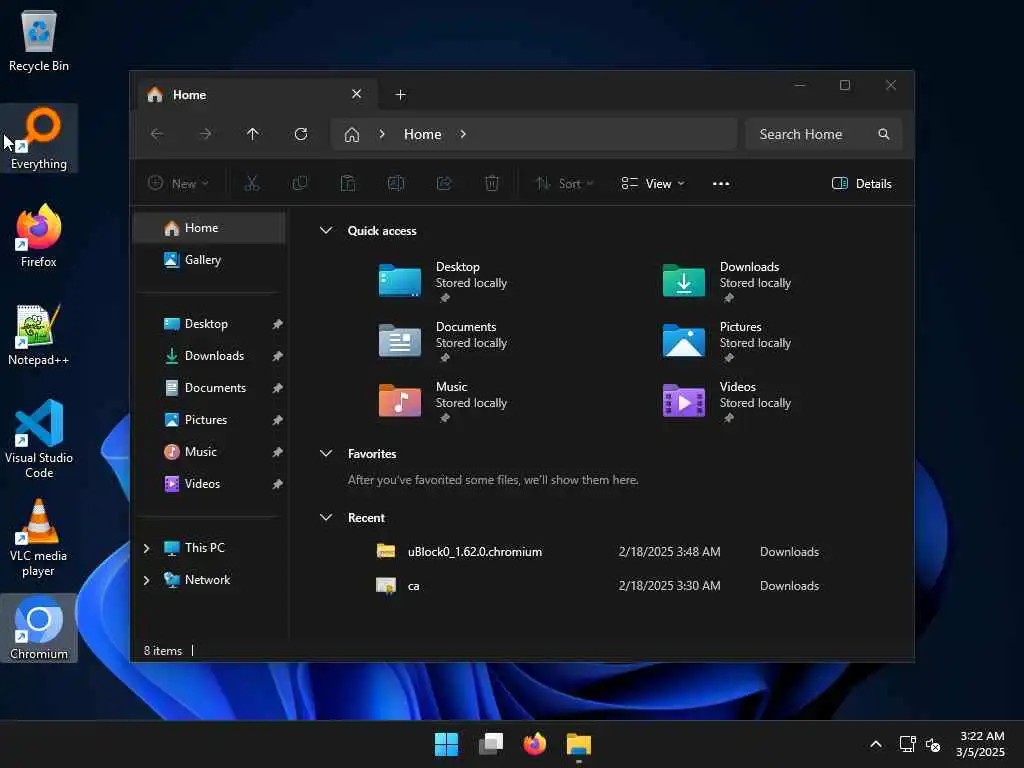Toggle the Details pane
Viewport: 1024px width, 768px height.
pyautogui.click(x=861, y=184)
